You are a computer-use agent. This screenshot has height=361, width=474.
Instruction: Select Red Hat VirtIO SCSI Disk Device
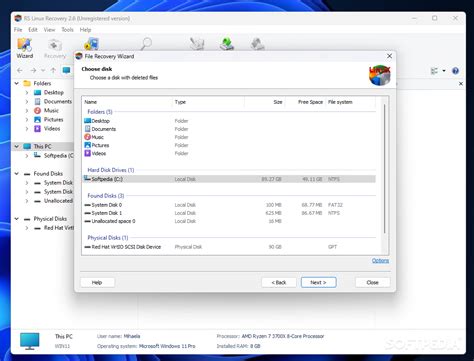229,247
